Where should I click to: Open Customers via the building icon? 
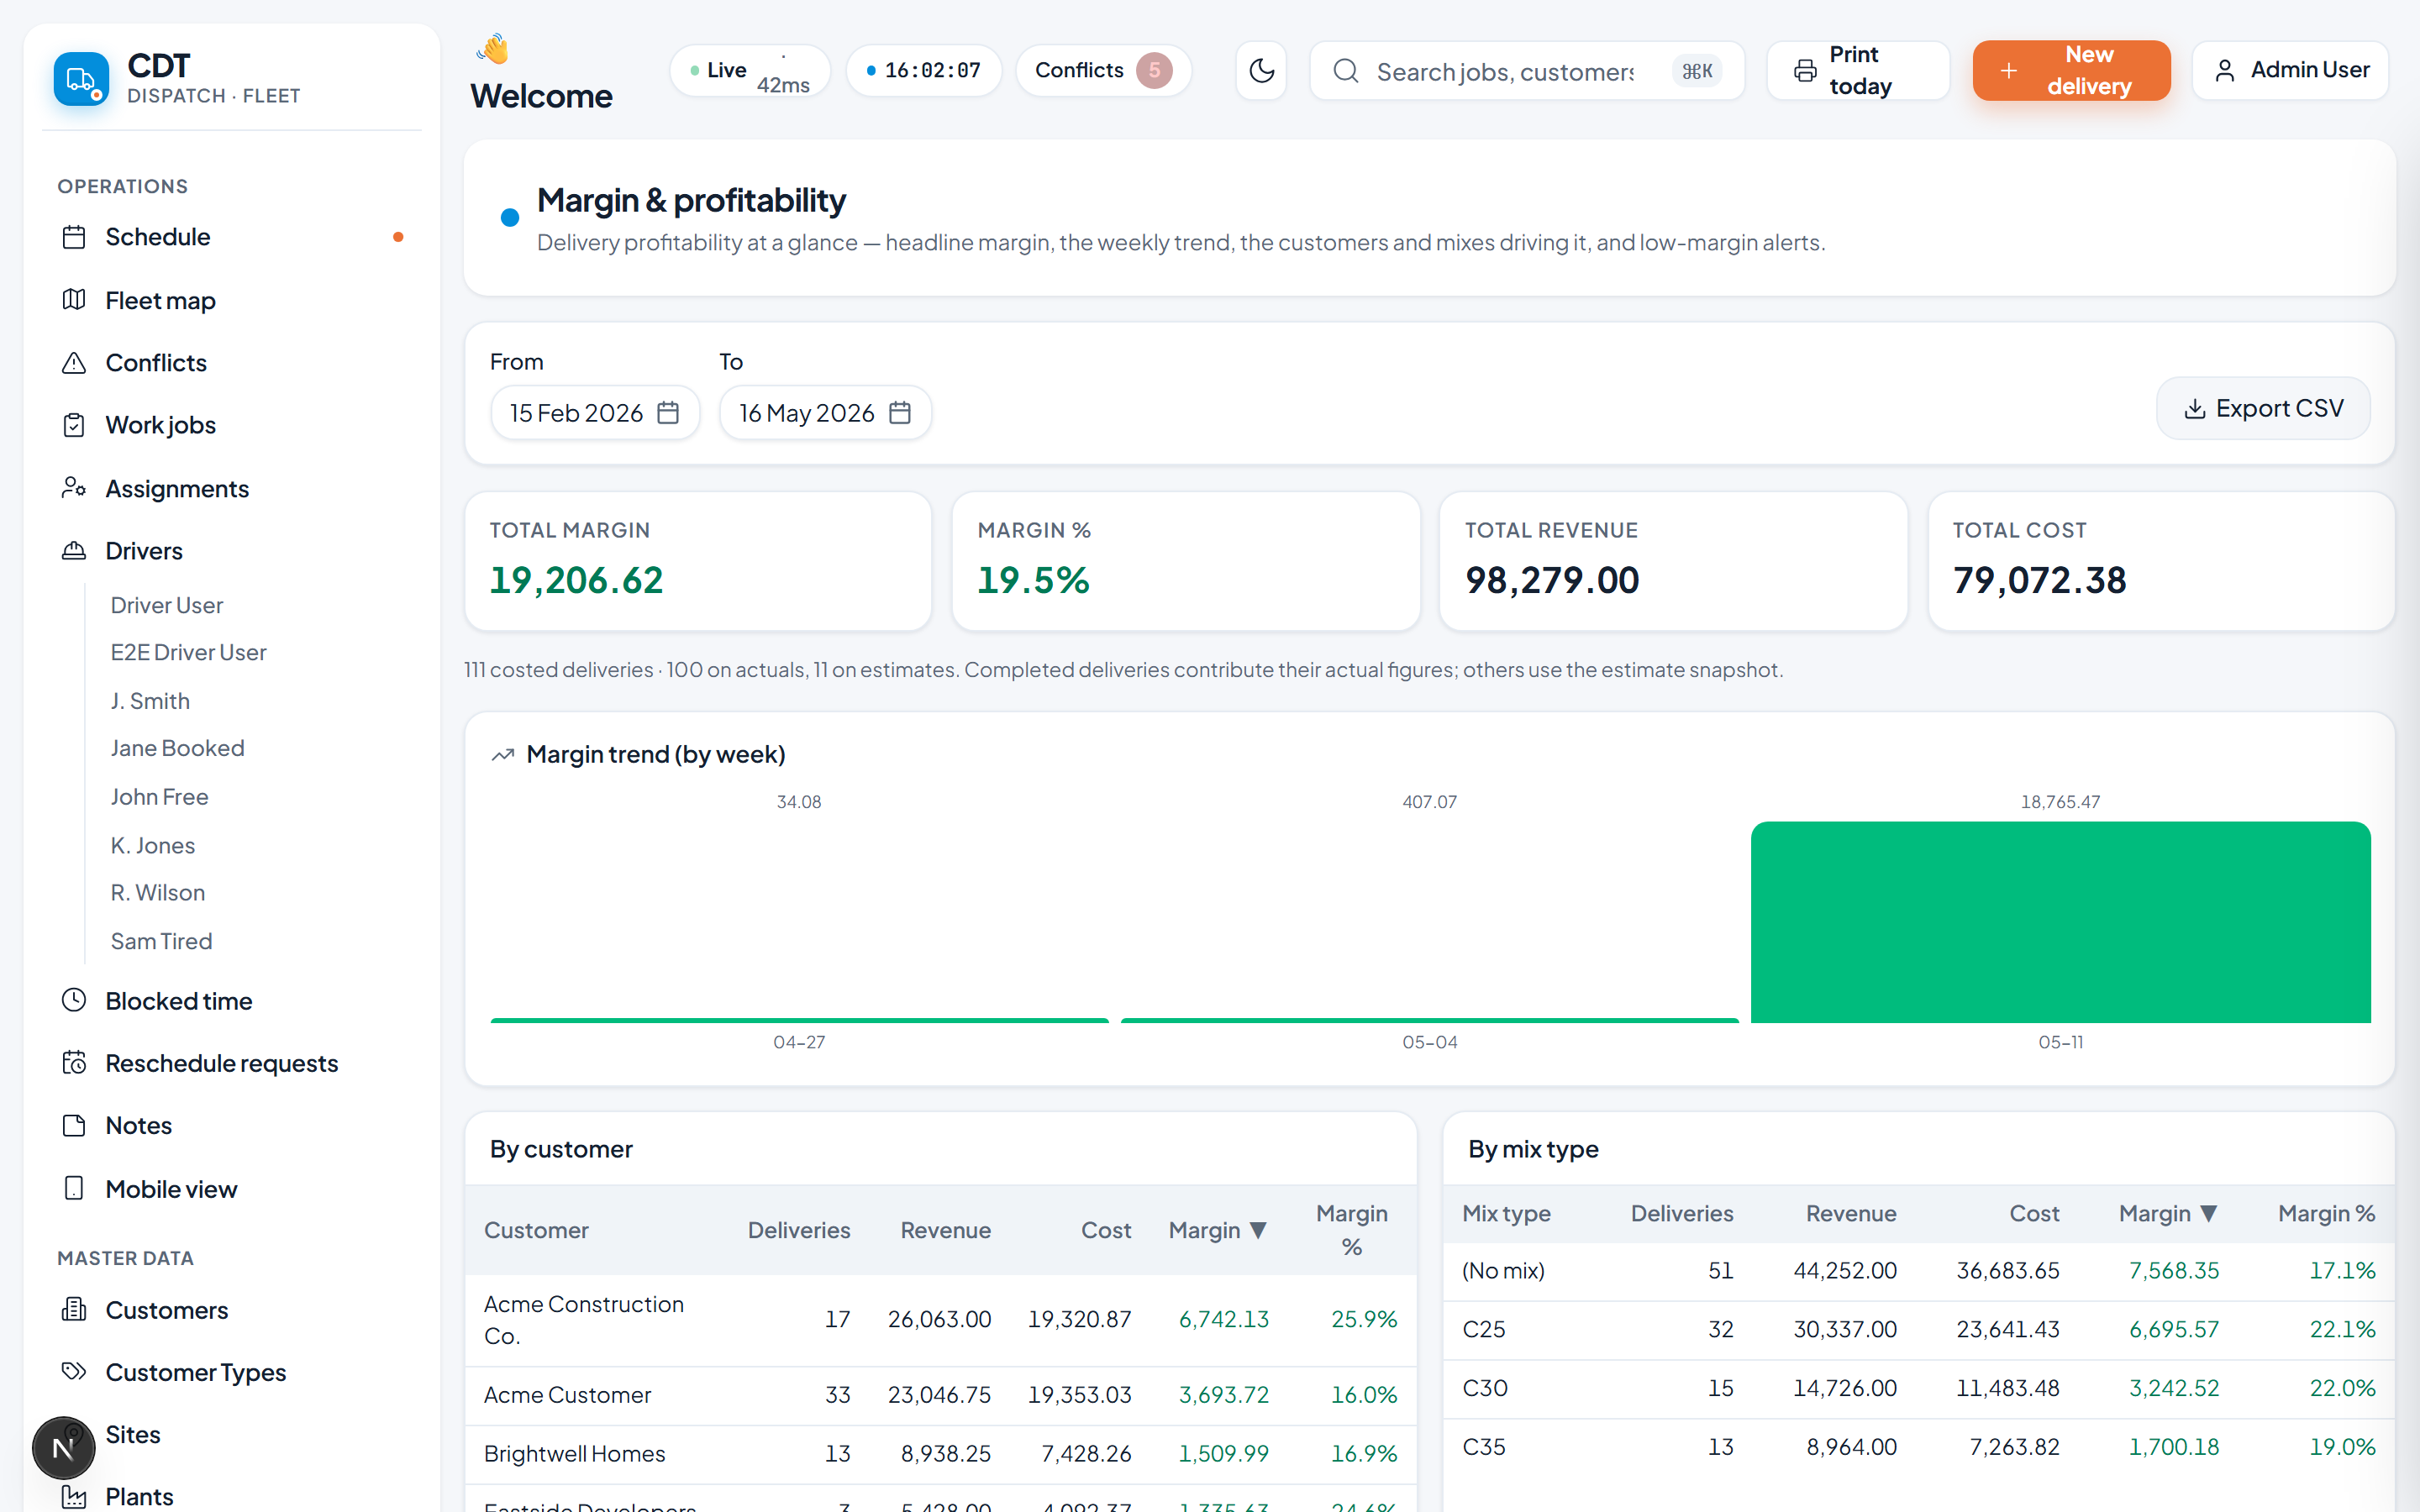[74, 1309]
